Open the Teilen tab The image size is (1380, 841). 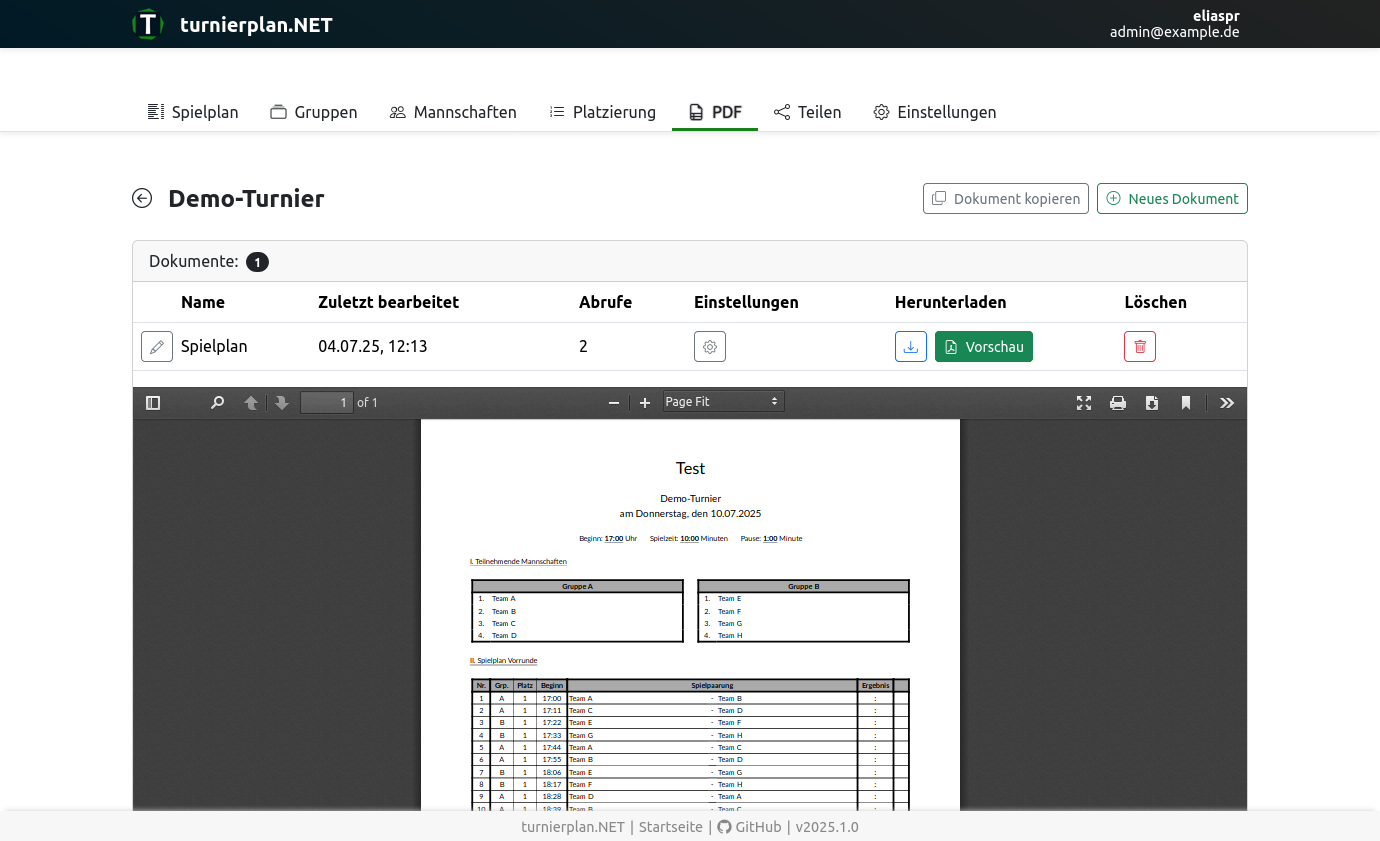[x=808, y=112]
